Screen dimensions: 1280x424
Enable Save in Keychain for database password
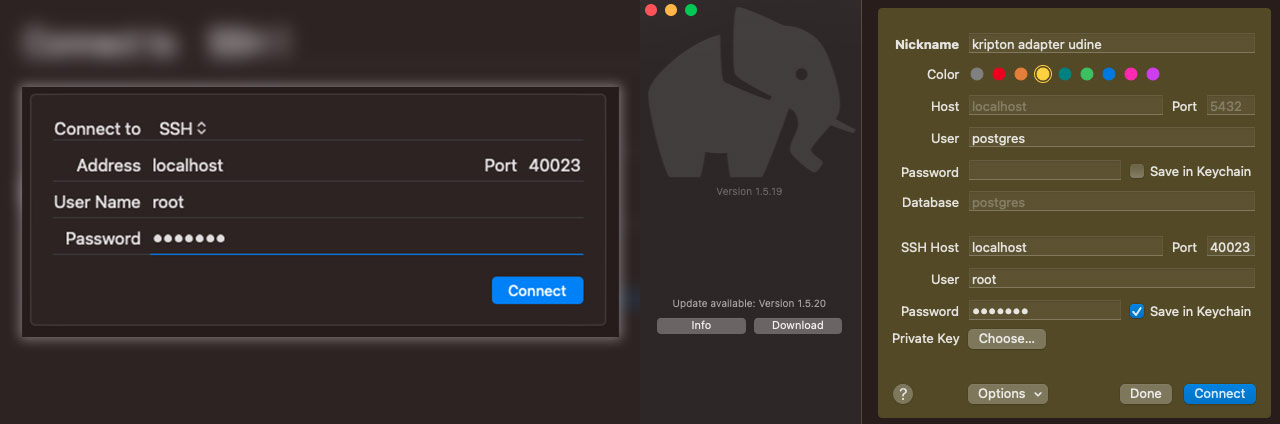[1137, 171]
